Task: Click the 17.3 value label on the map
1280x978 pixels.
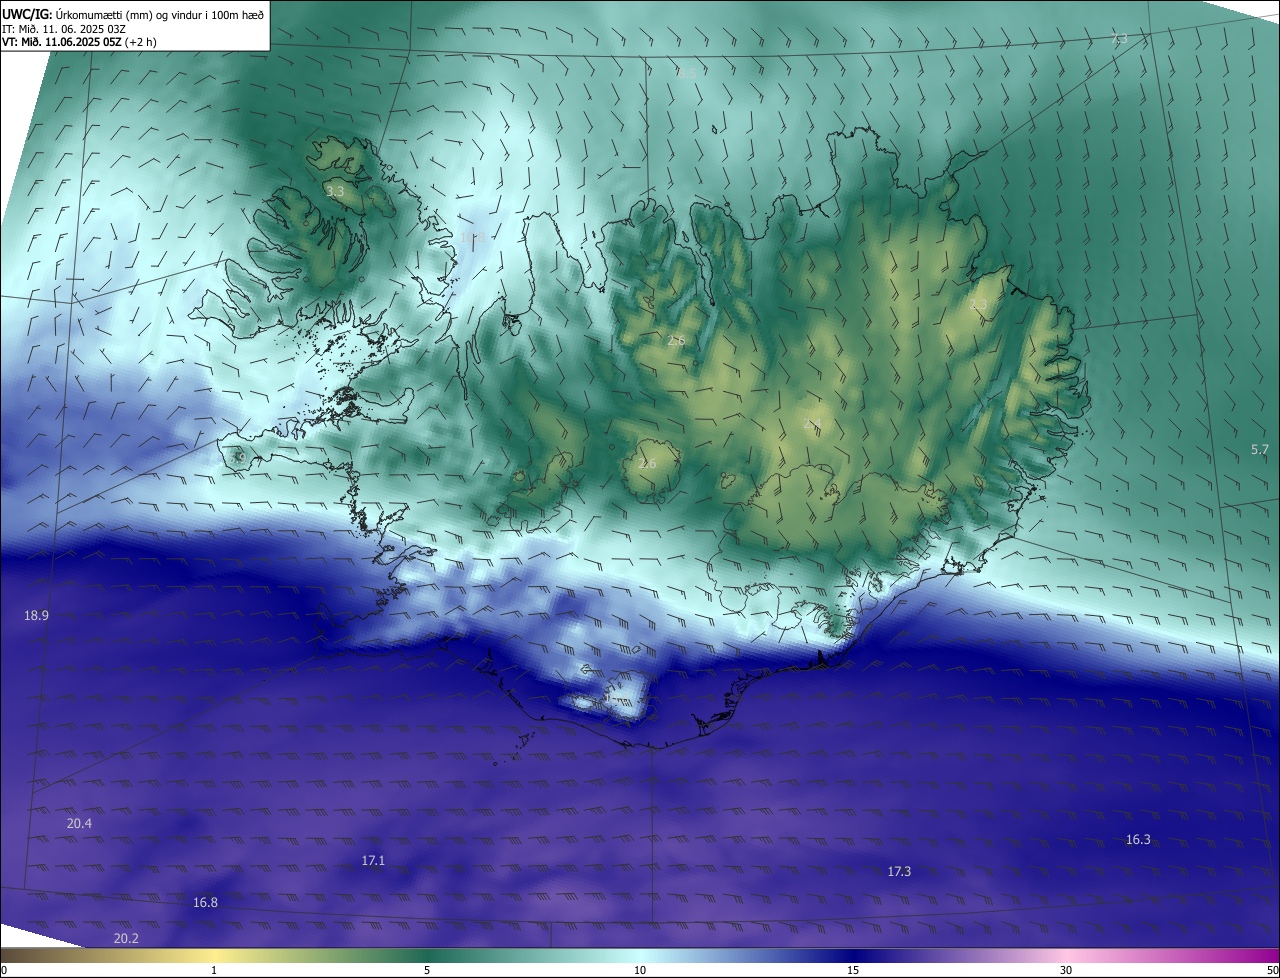Action: tap(899, 872)
